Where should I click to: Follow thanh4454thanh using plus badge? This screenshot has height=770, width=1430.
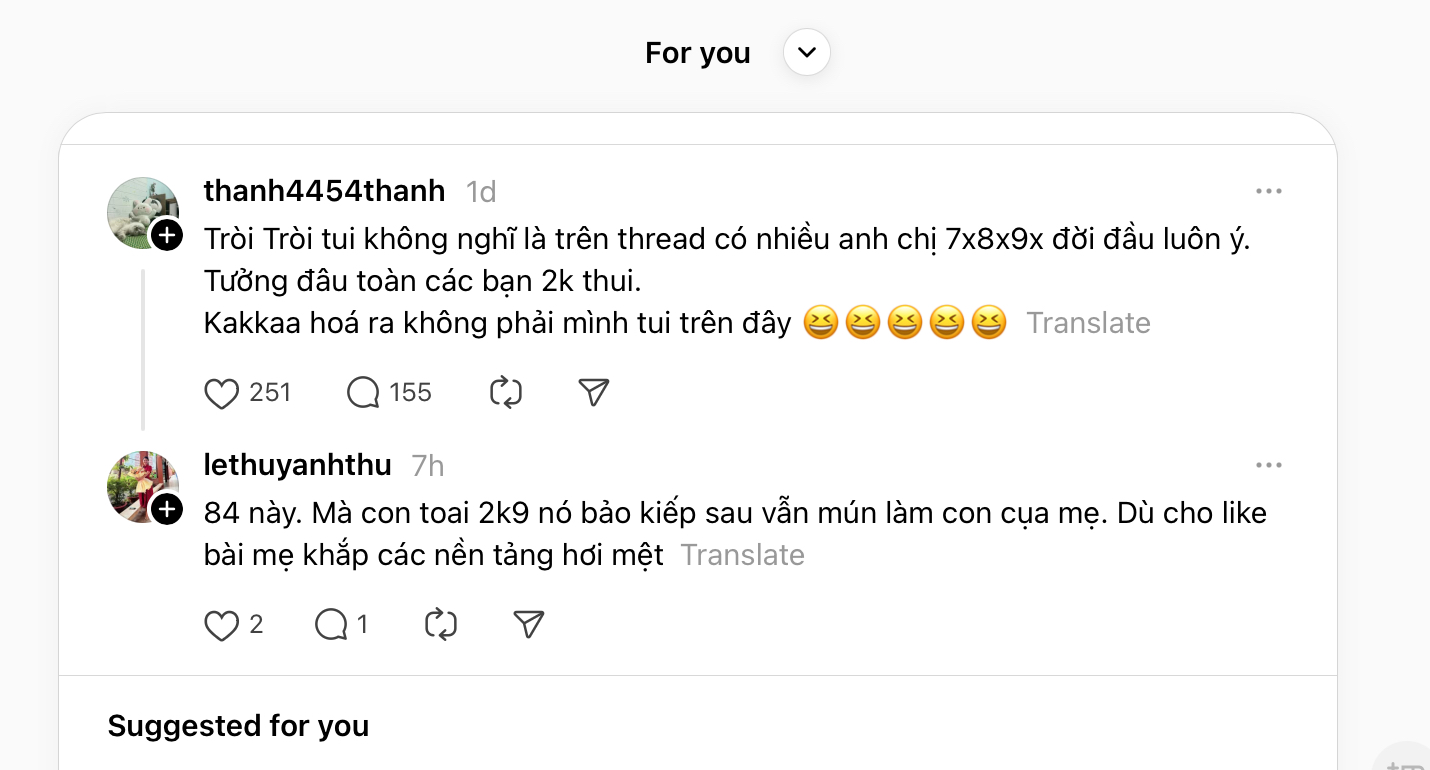pyautogui.click(x=166, y=236)
